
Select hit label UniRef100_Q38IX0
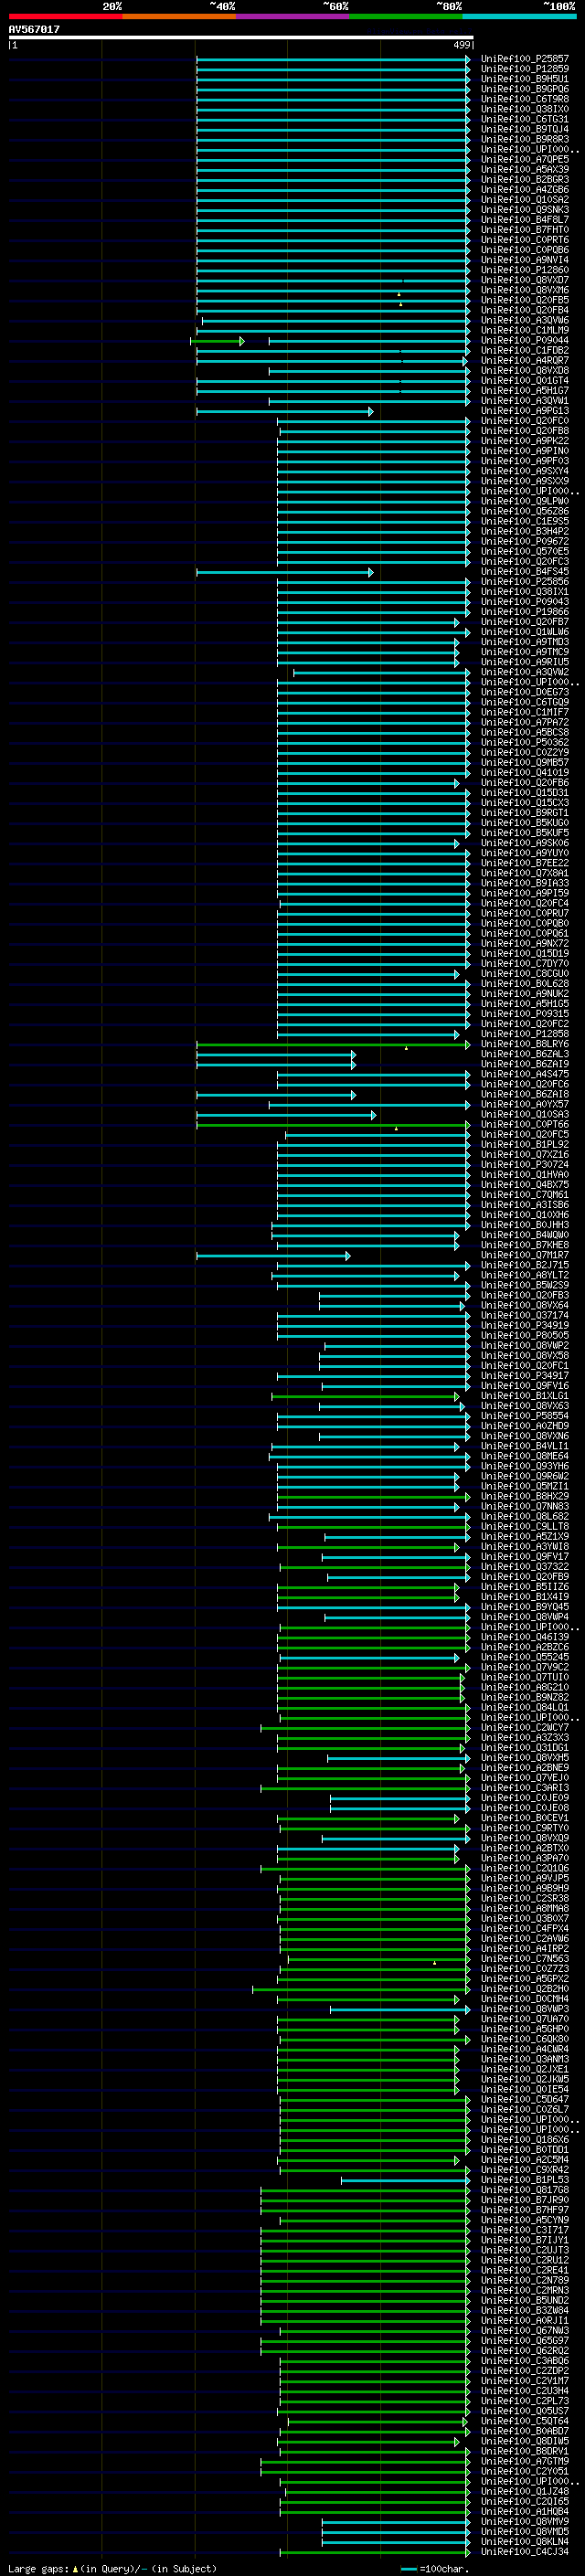524,109
